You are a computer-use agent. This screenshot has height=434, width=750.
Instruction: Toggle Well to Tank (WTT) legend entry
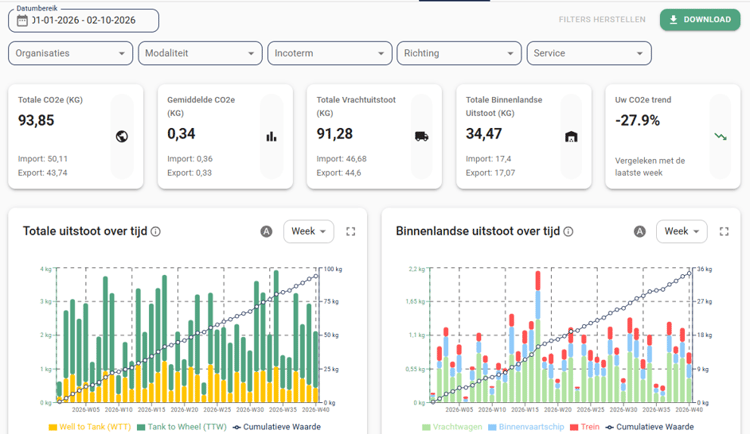coord(89,427)
